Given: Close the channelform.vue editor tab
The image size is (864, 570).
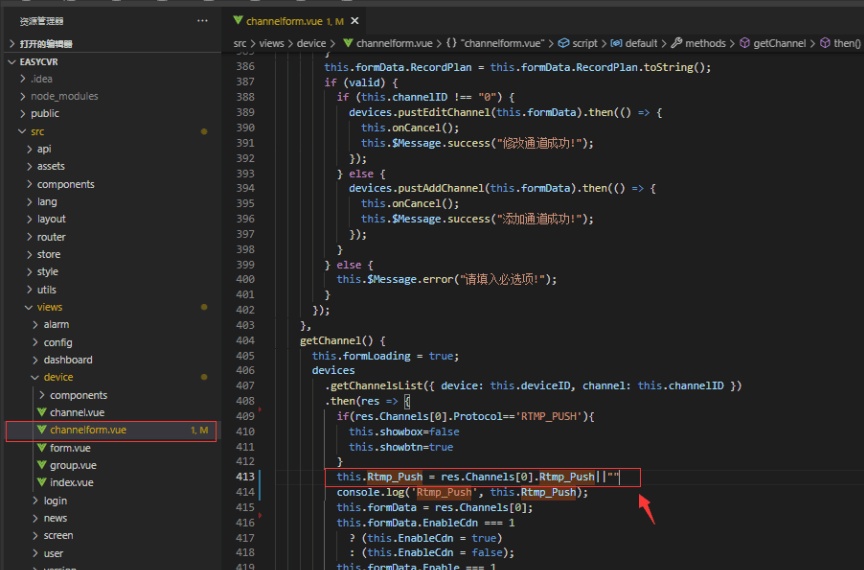Looking at the screenshot, I should click(355, 20).
